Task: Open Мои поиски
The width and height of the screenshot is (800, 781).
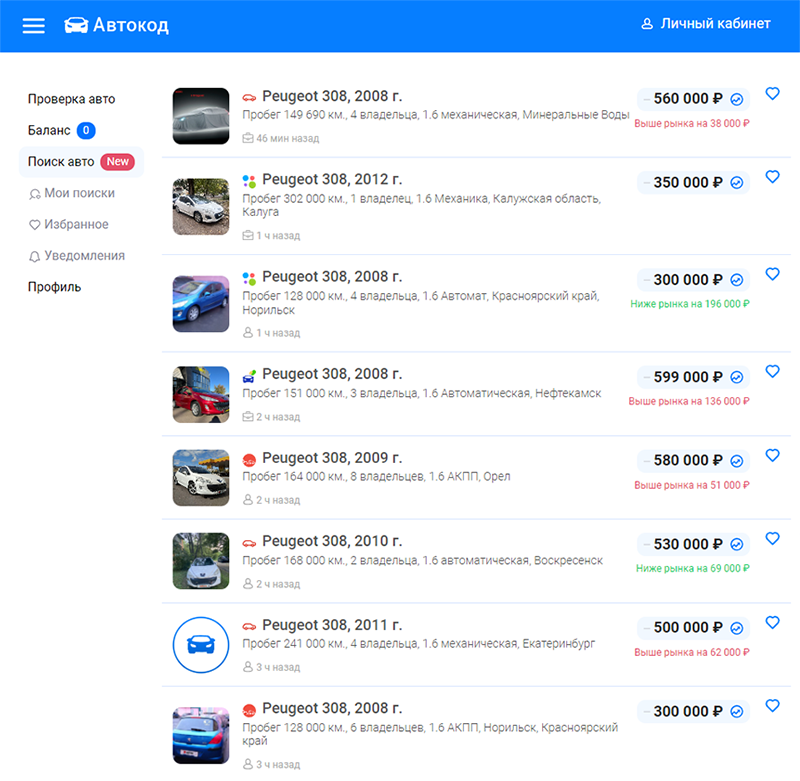Action: tap(72, 193)
